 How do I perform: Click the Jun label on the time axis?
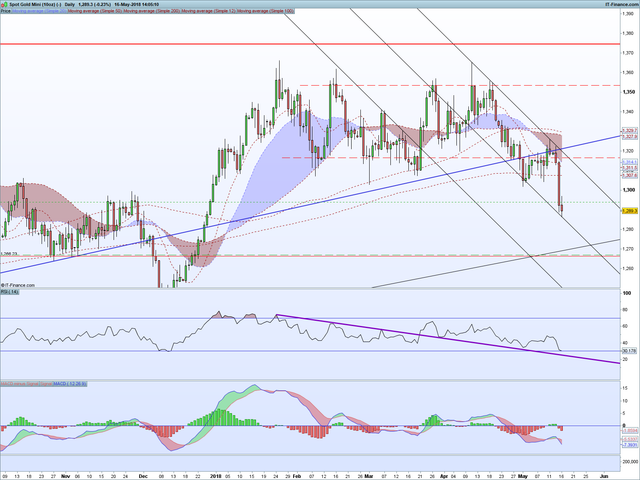(604, 476)
